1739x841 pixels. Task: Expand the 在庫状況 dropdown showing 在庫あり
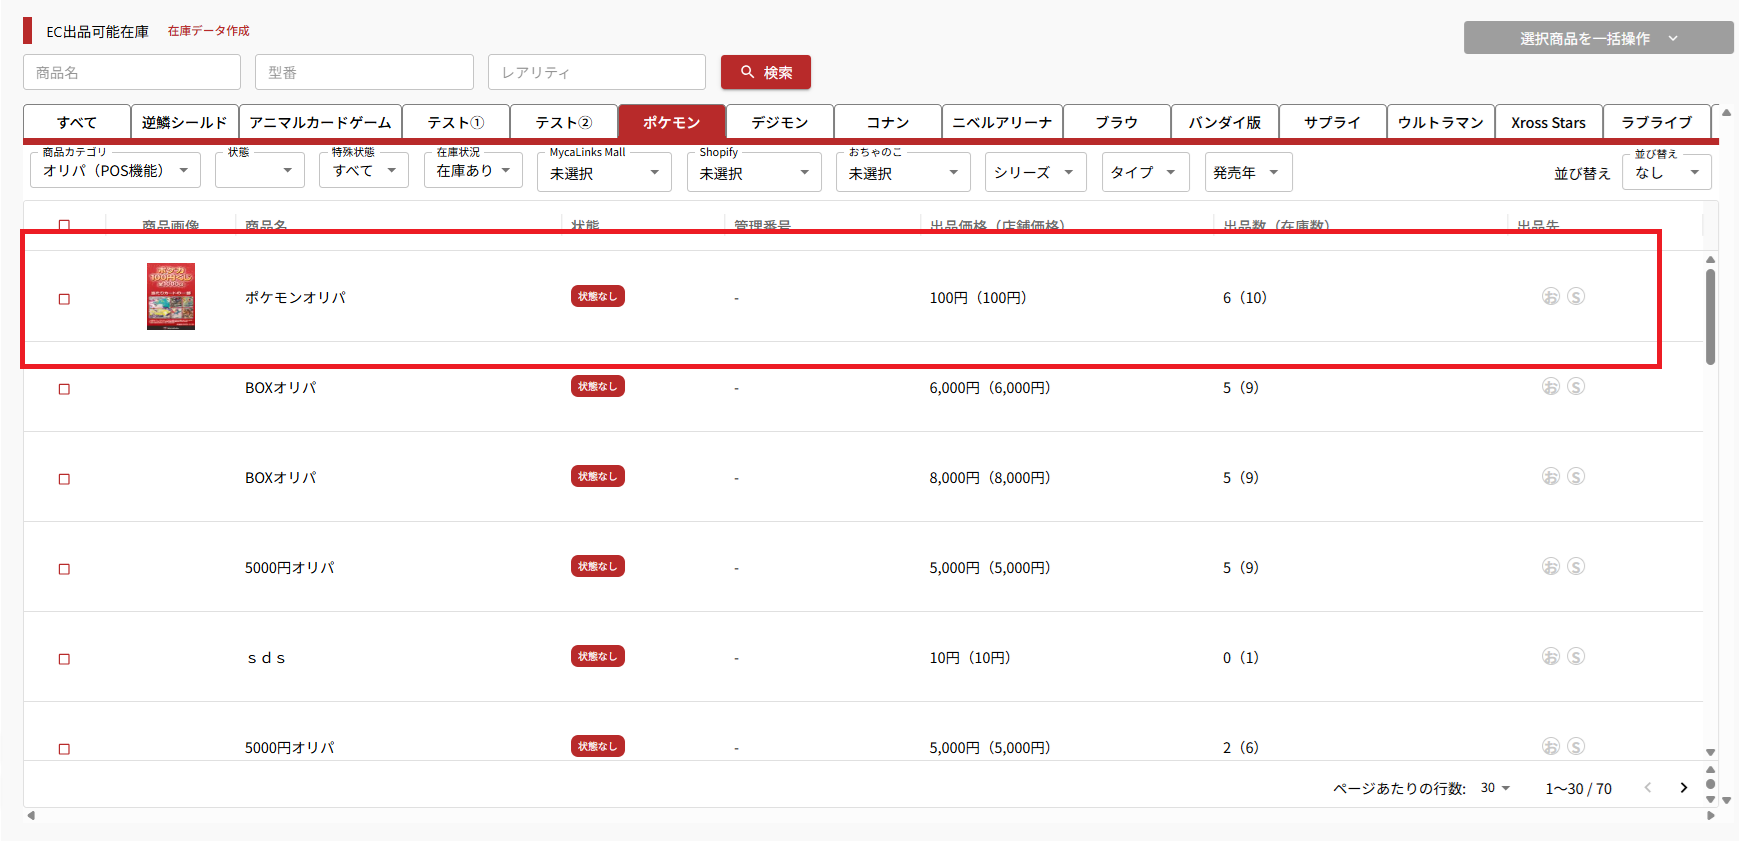coord(473,171)
